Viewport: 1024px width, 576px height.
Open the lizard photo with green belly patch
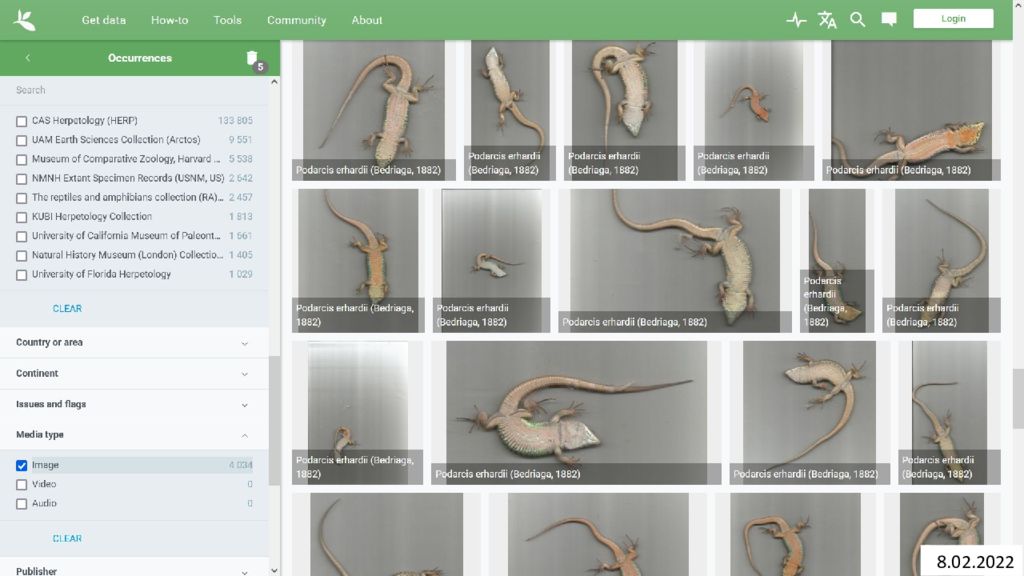(576, 413)
